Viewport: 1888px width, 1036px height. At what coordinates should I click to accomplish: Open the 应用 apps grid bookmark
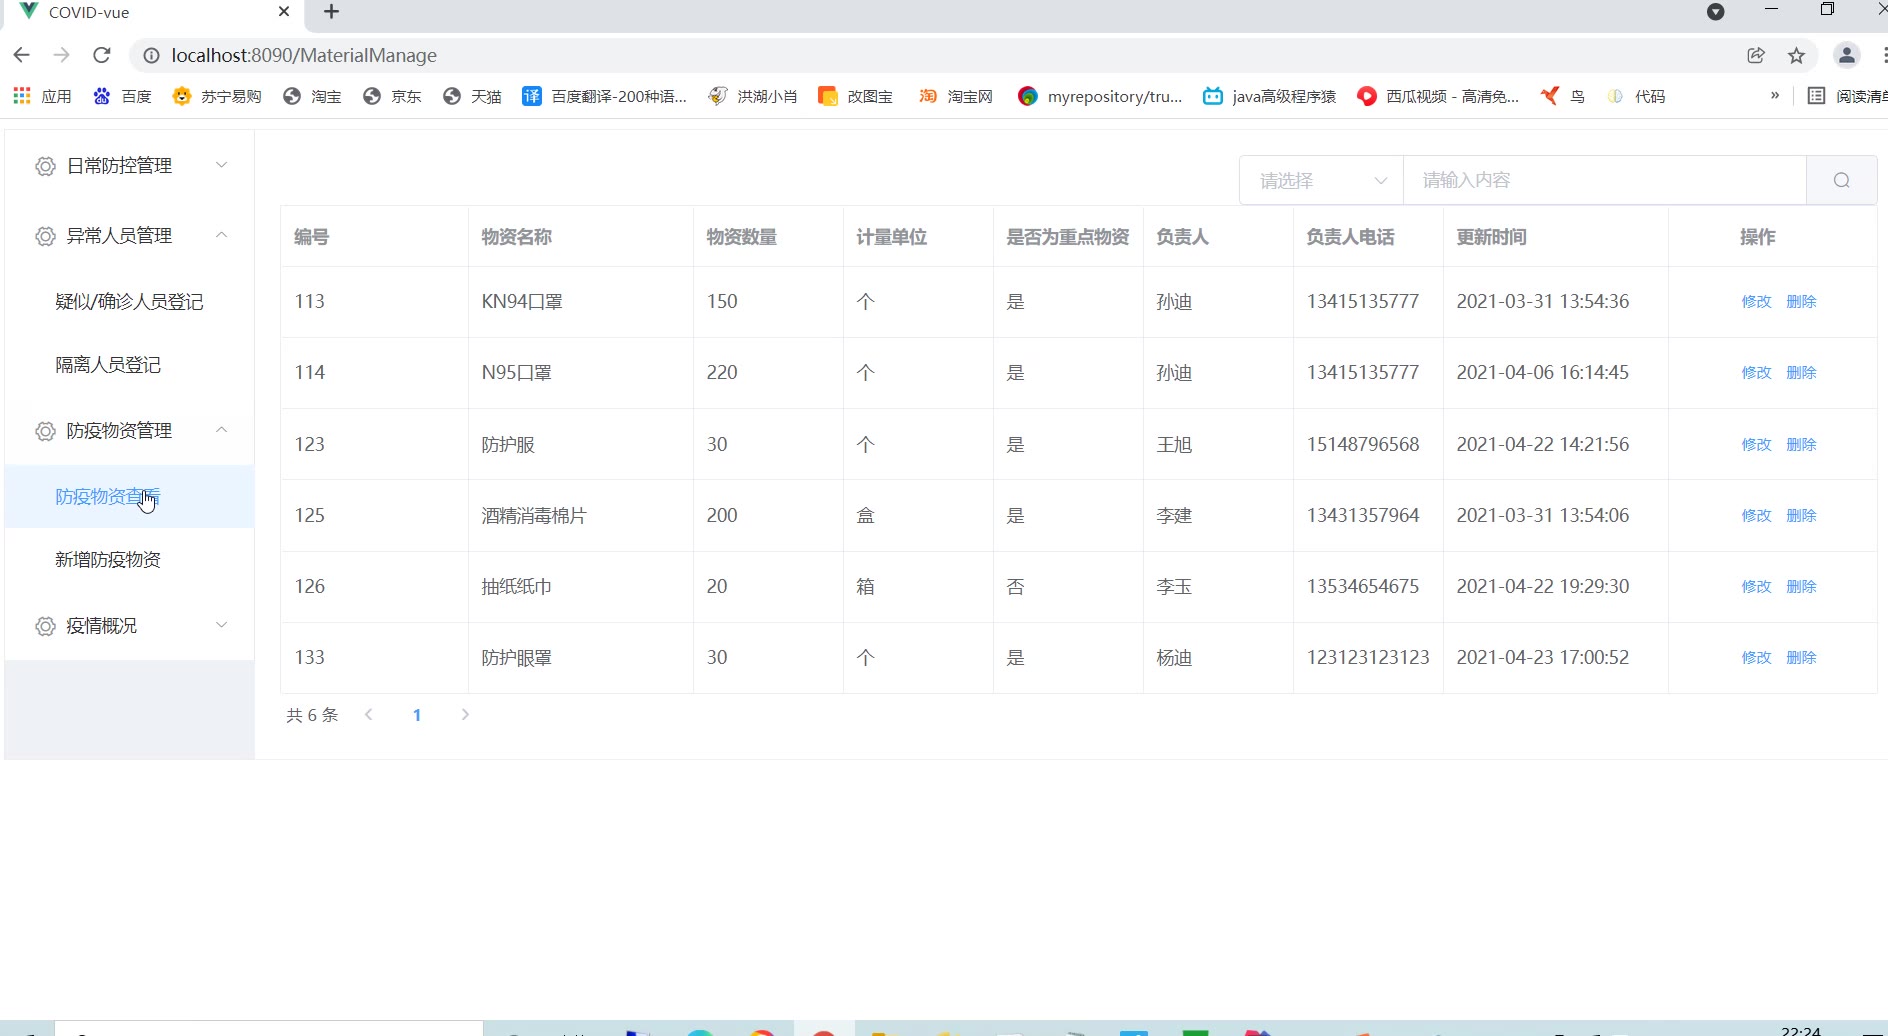tap(42, 96)
